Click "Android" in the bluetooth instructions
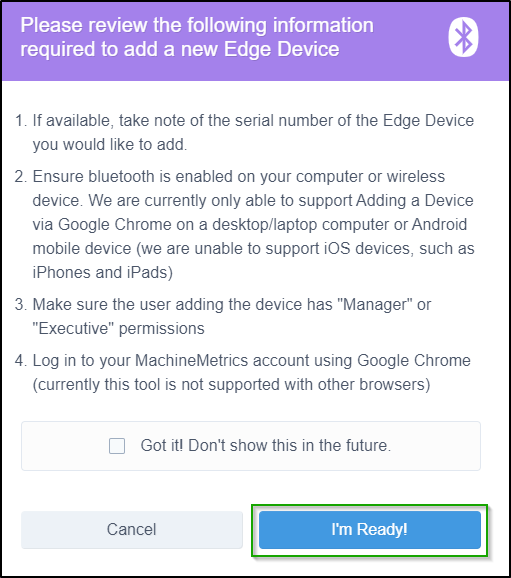511x578 pixels. coord(439,224)
